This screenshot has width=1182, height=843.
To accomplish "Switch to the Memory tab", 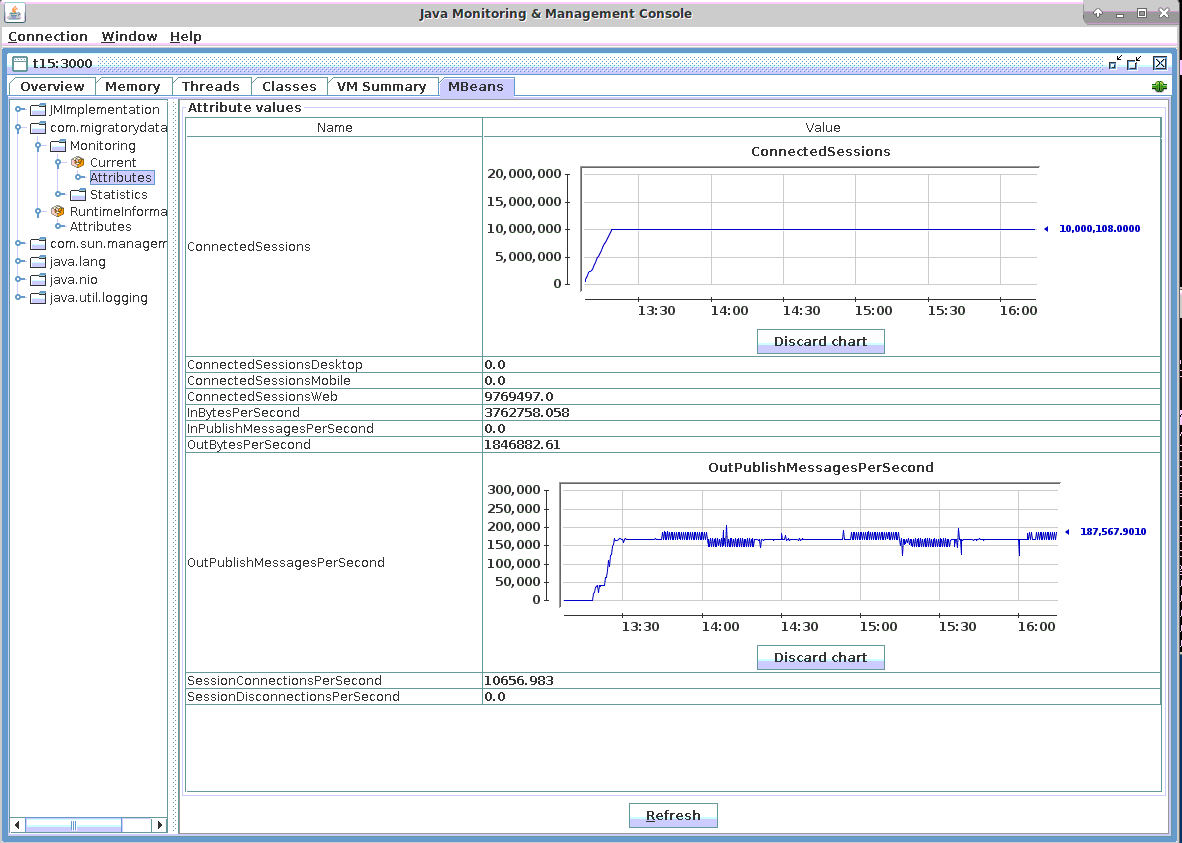I will click(x=133, y=86).
